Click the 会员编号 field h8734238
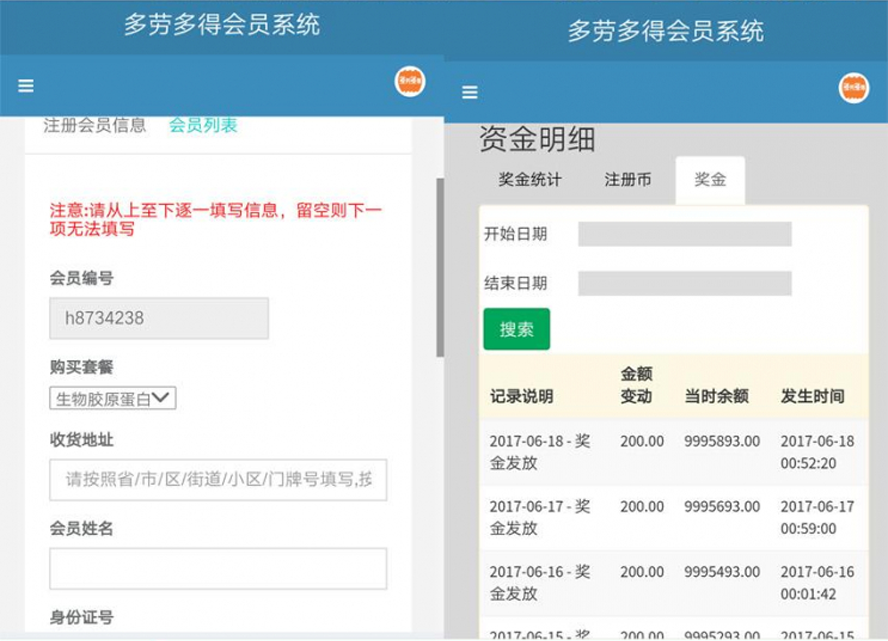 click(159, 318)
